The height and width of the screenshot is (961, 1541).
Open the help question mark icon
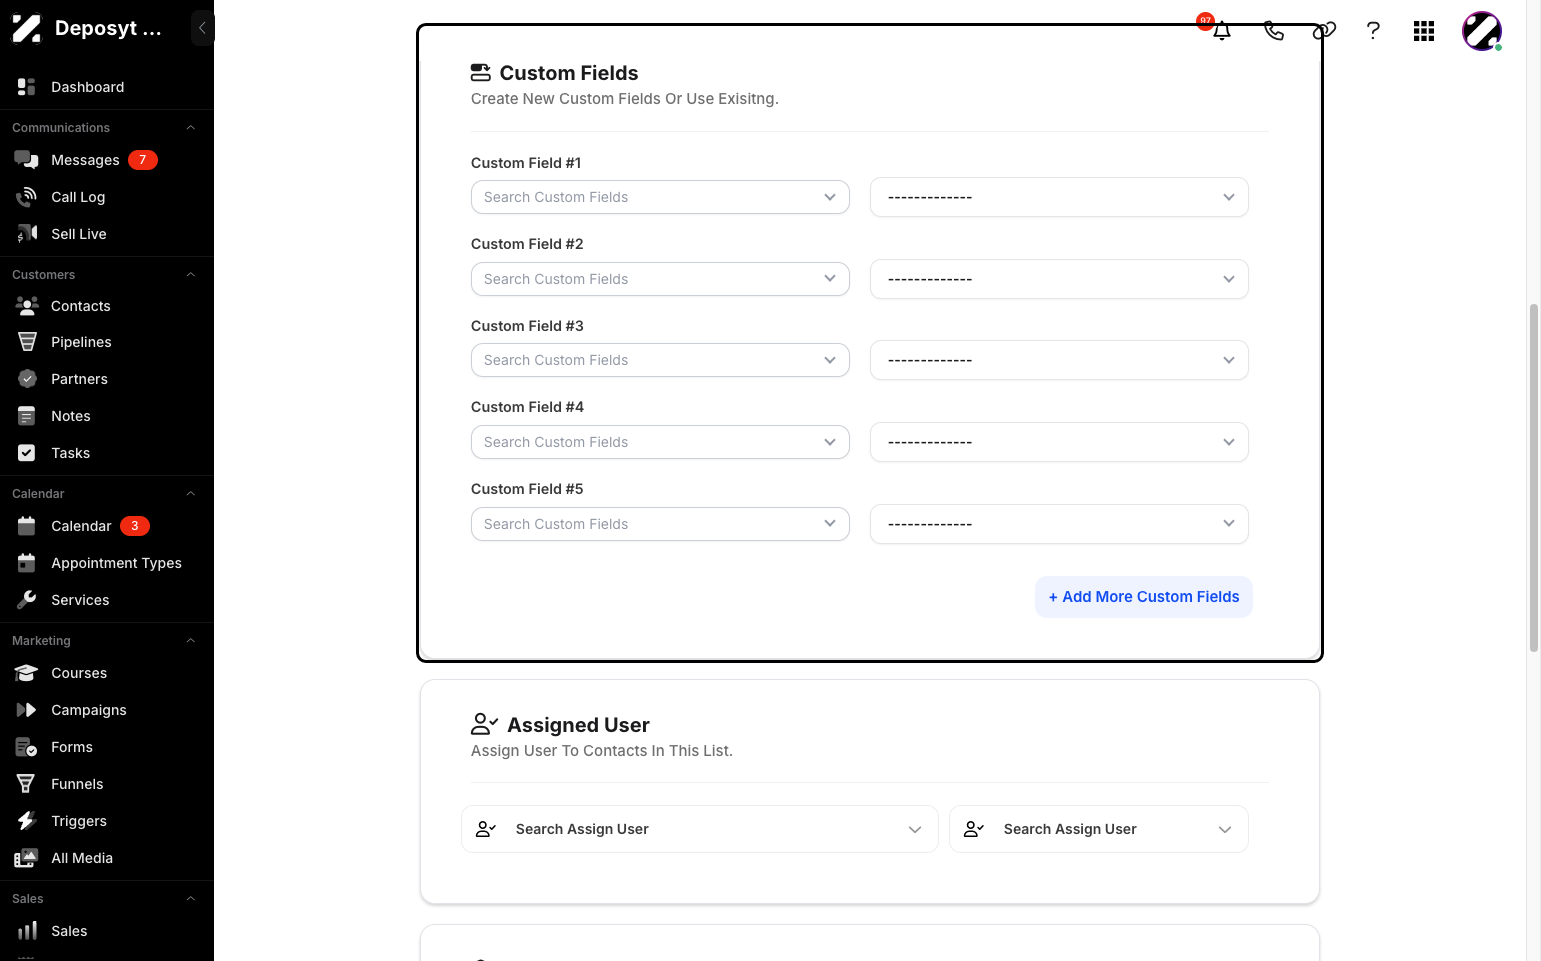1373,31
